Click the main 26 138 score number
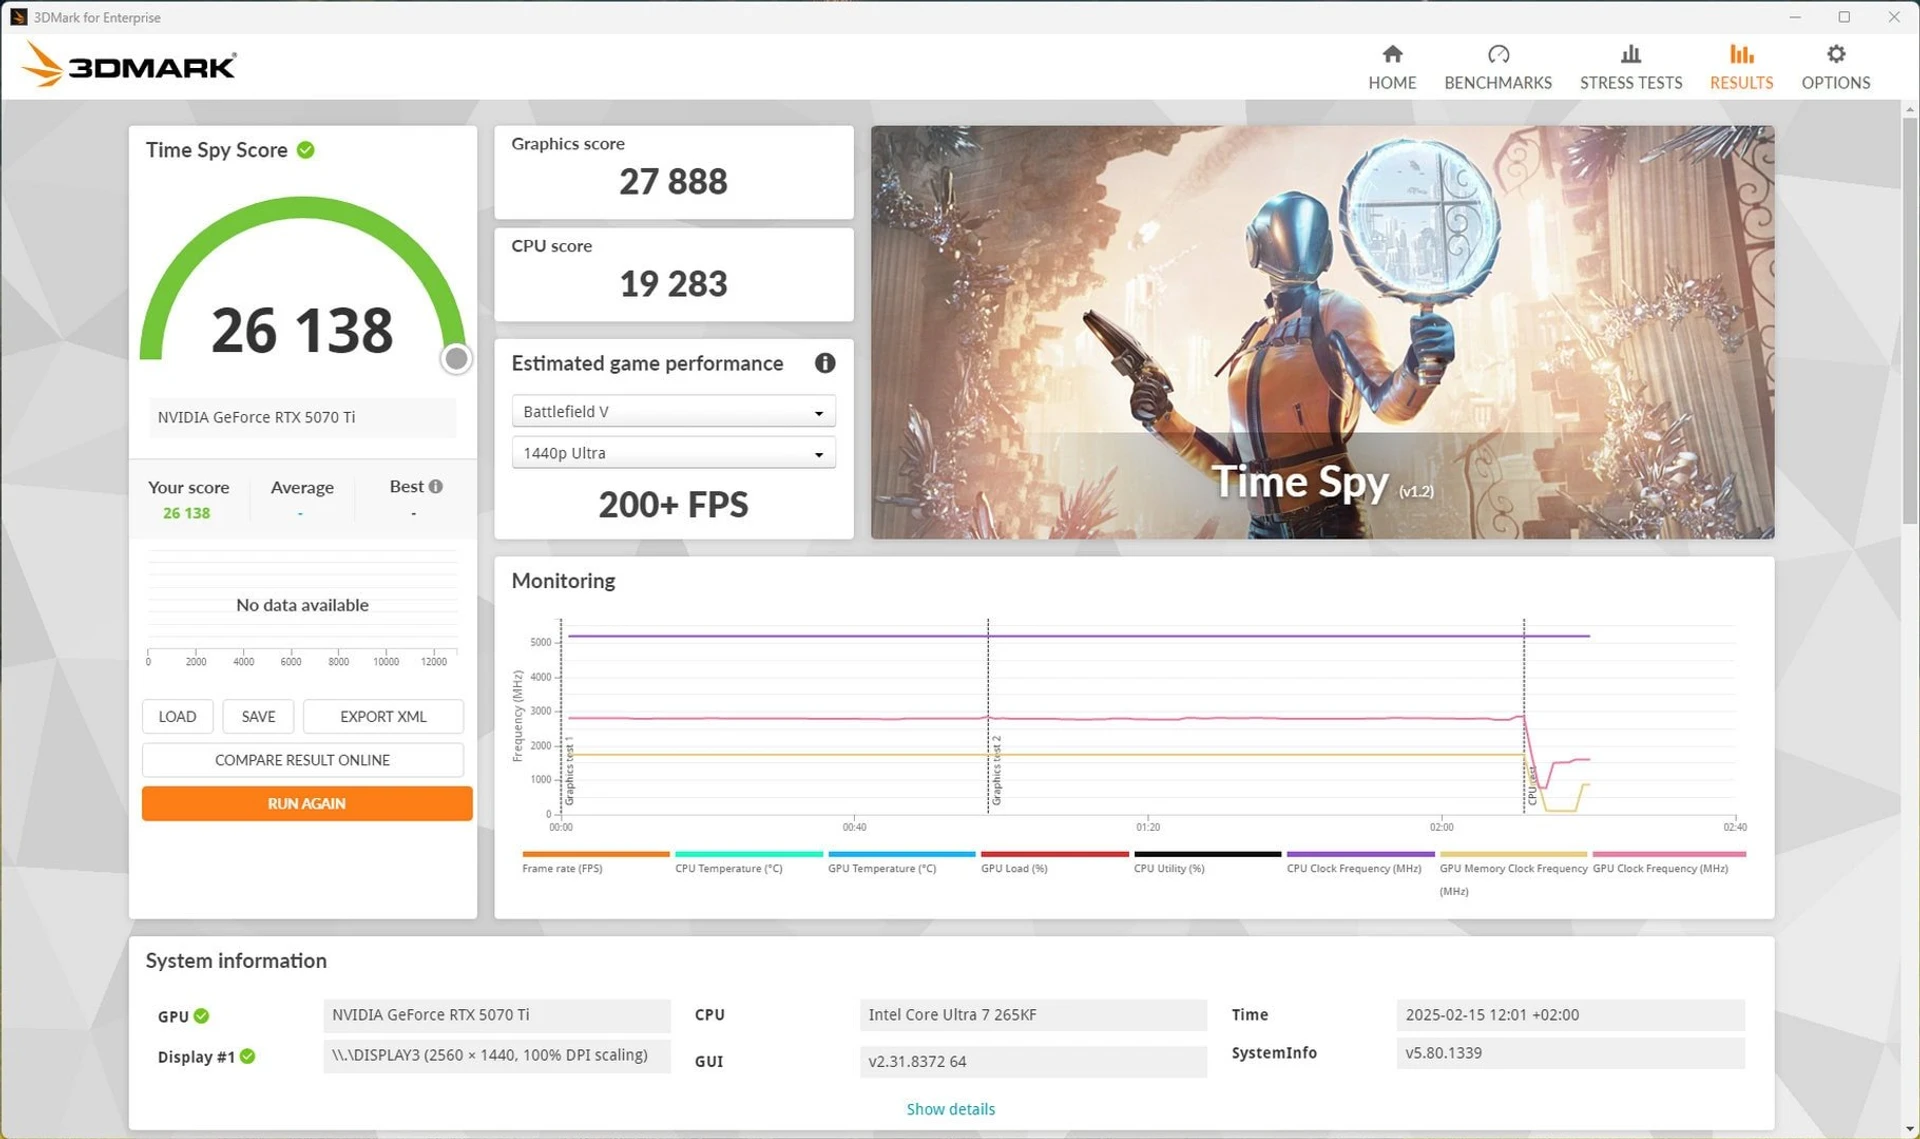Viewport: 1920px width, 1139px height. pyautogui.click(x=302, y=331)
